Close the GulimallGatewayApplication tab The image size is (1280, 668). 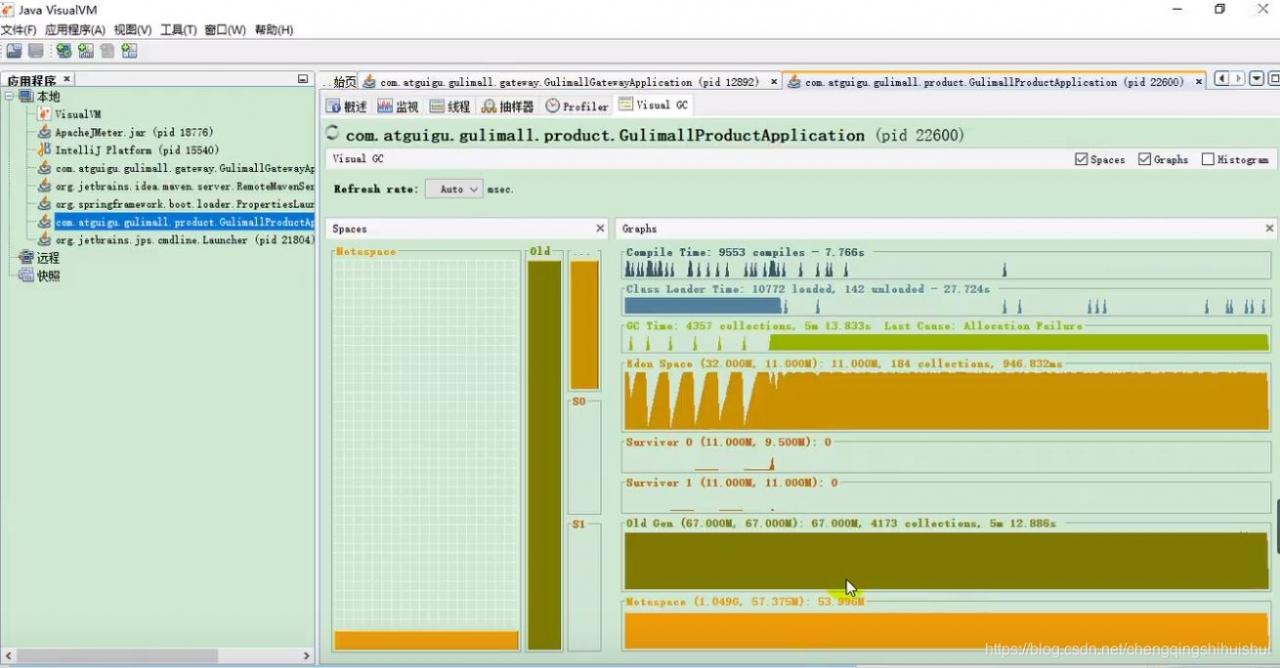774,82
